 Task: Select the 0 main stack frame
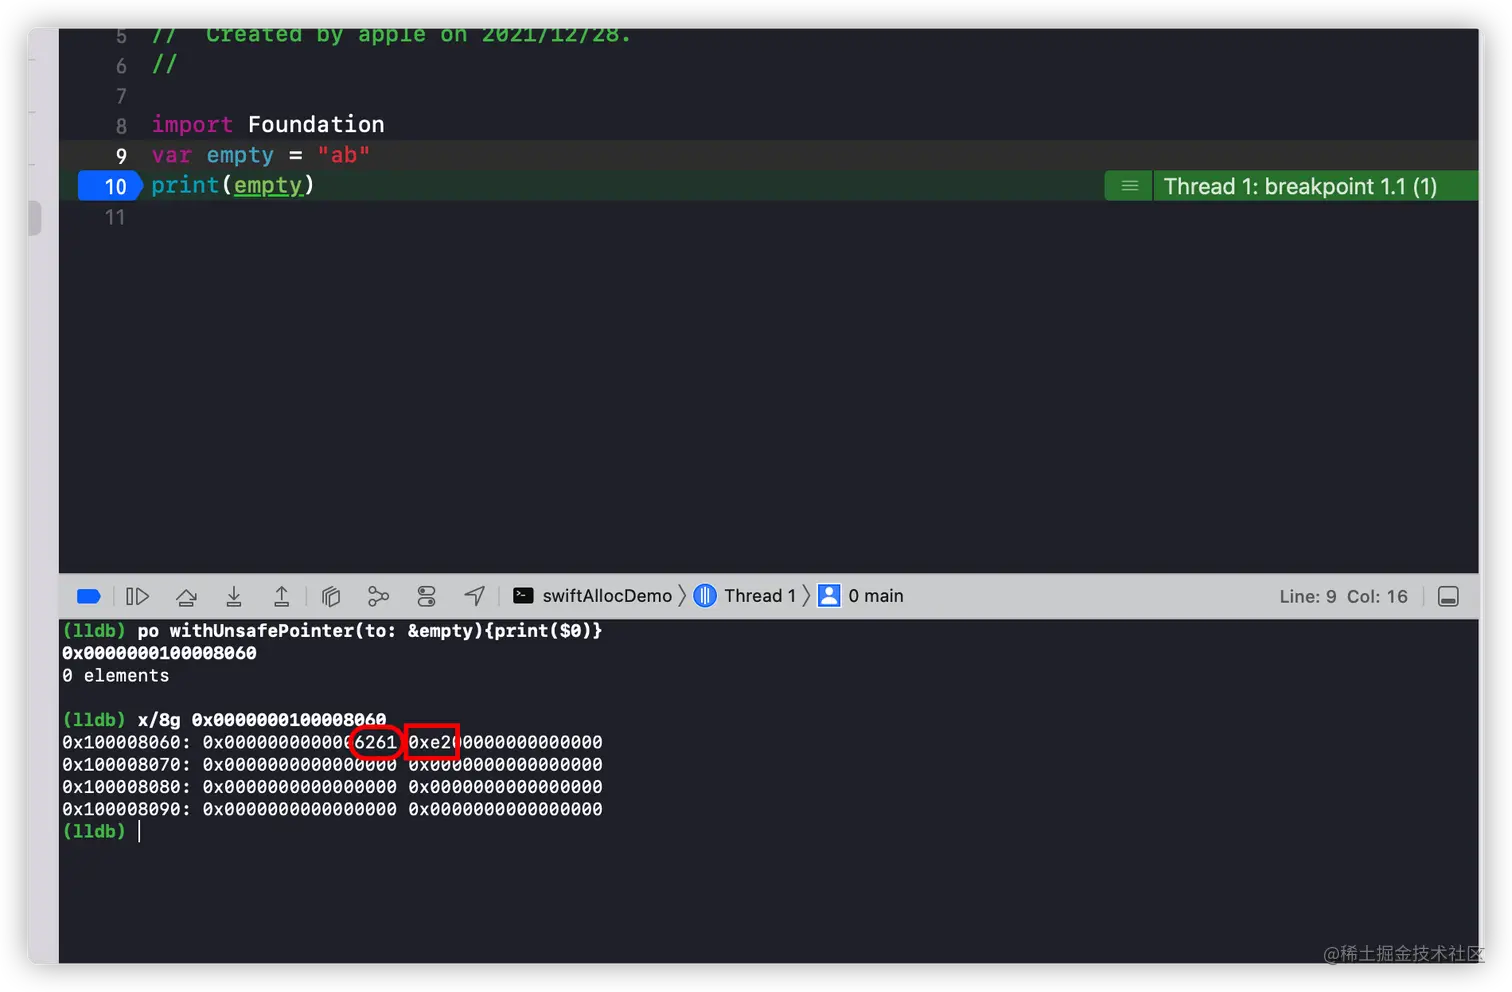click(x=863, y=596)
